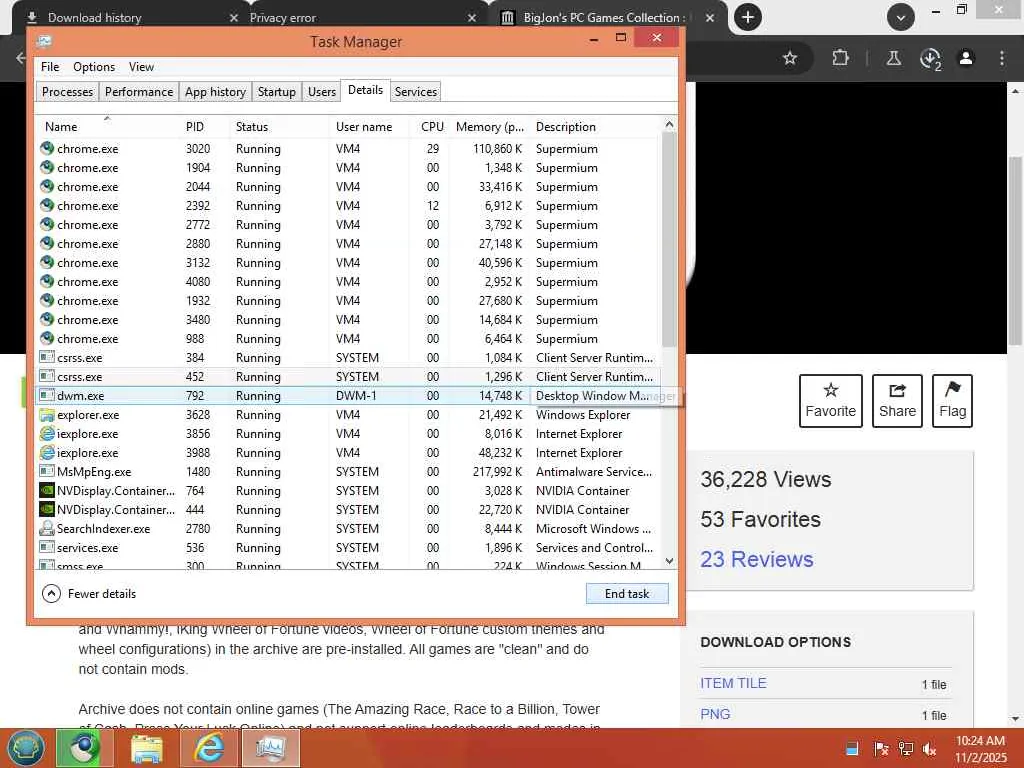The height and width of the screenshot is (768, 1024).
Task: Open the ITEM TILE download option
Action: point(733,683)
